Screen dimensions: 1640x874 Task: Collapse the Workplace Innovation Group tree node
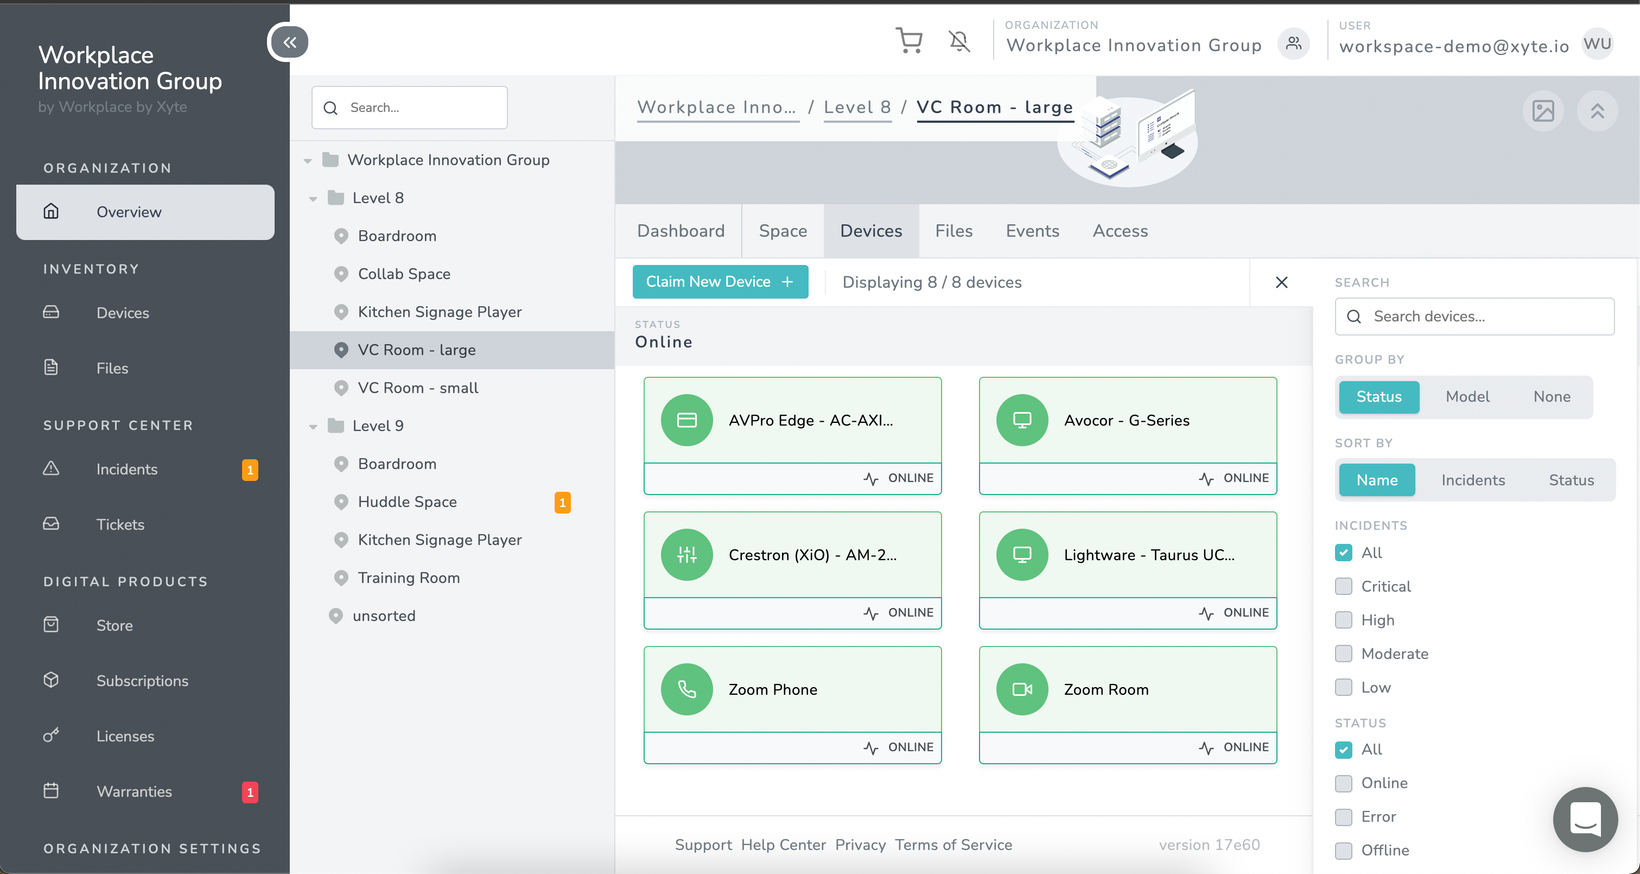(308, 161)
